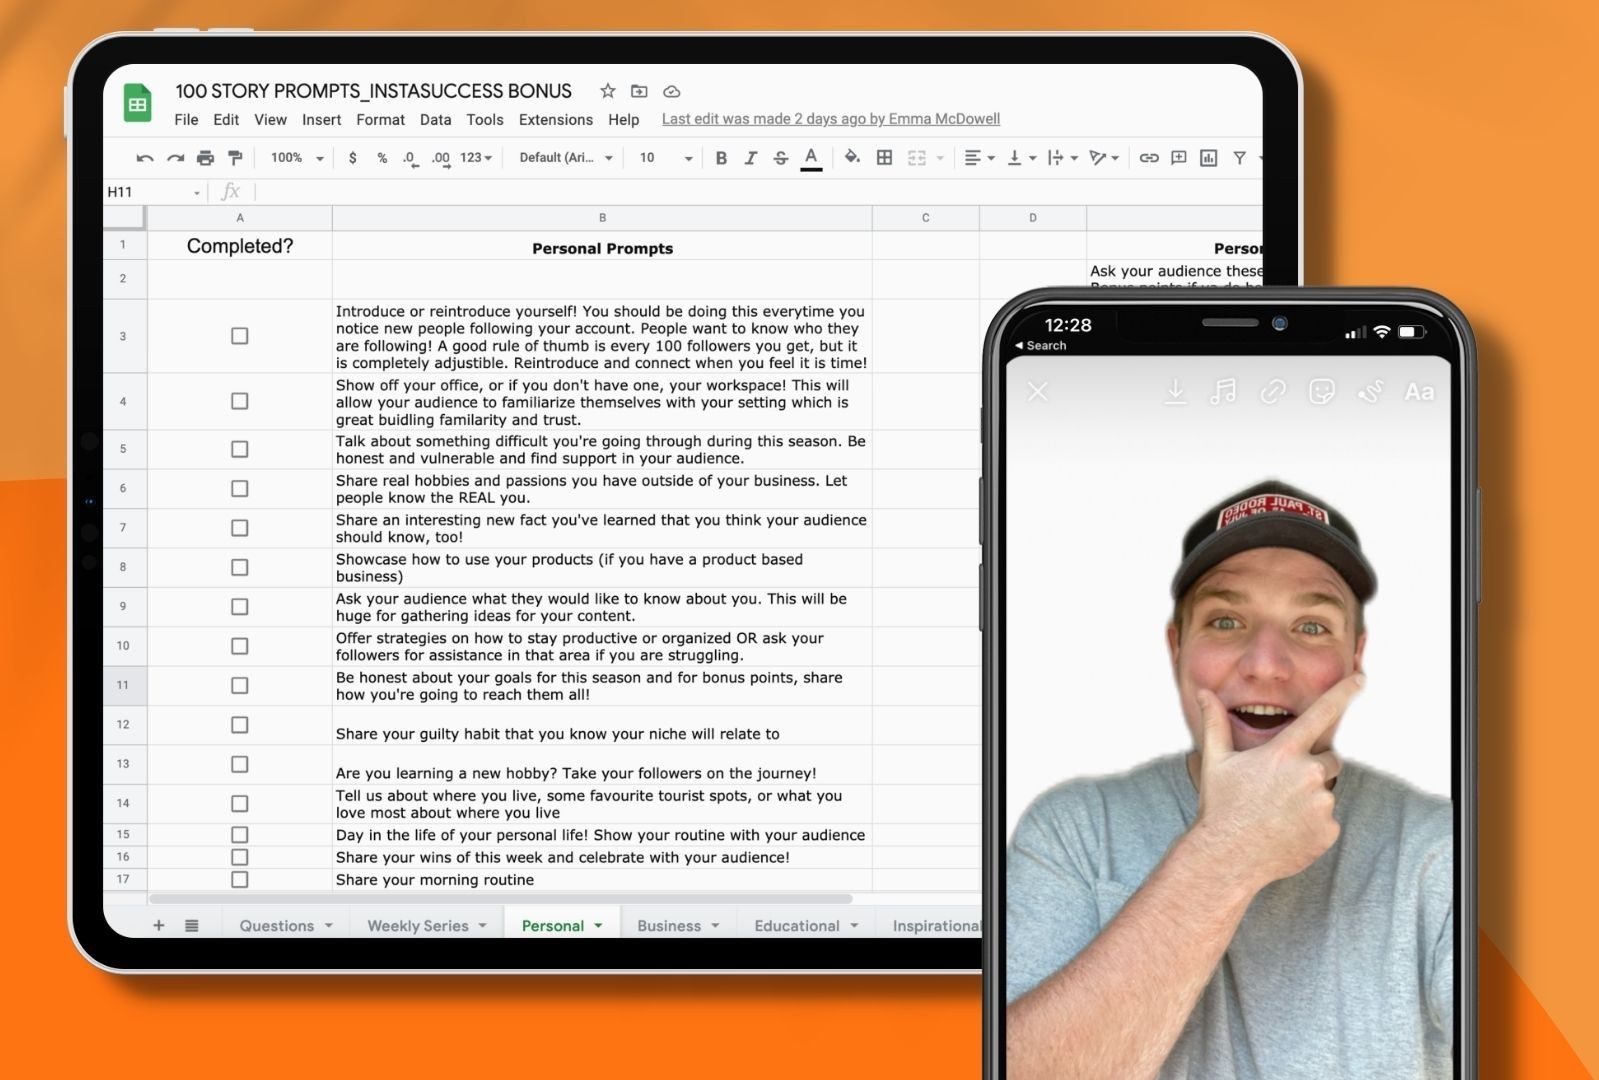Tick the 'Share your morning routine' checkbox
This screenshot has width=1599, height=1080.
pos(239,880)
